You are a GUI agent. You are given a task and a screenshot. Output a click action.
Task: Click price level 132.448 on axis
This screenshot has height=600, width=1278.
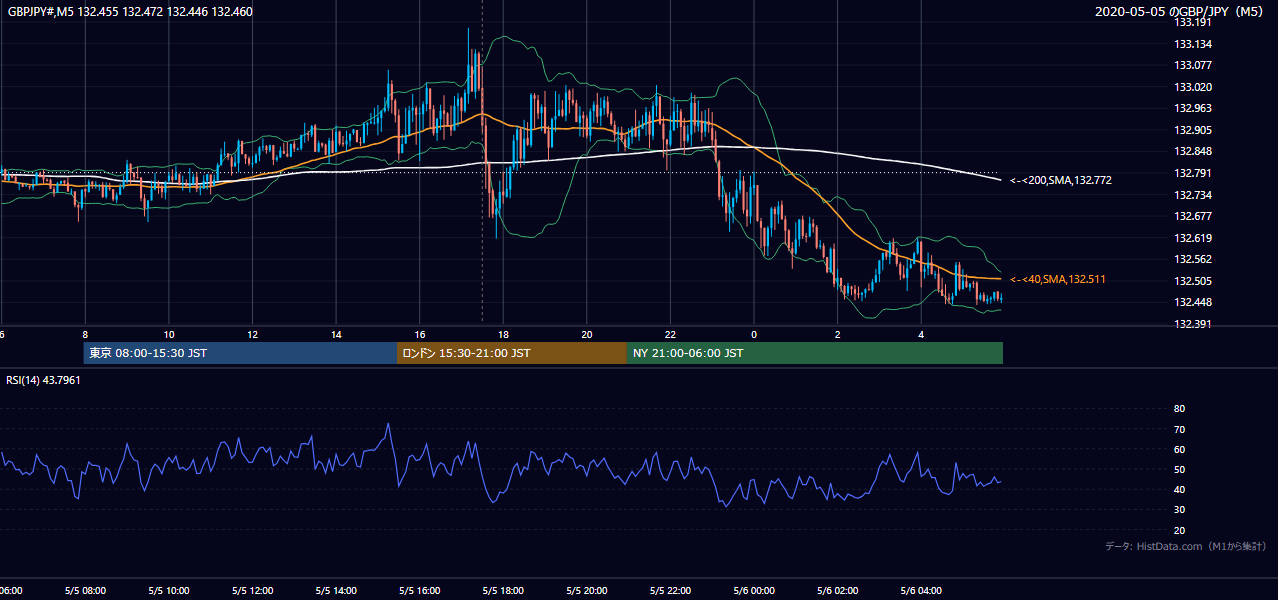(x=1192, y=303)
